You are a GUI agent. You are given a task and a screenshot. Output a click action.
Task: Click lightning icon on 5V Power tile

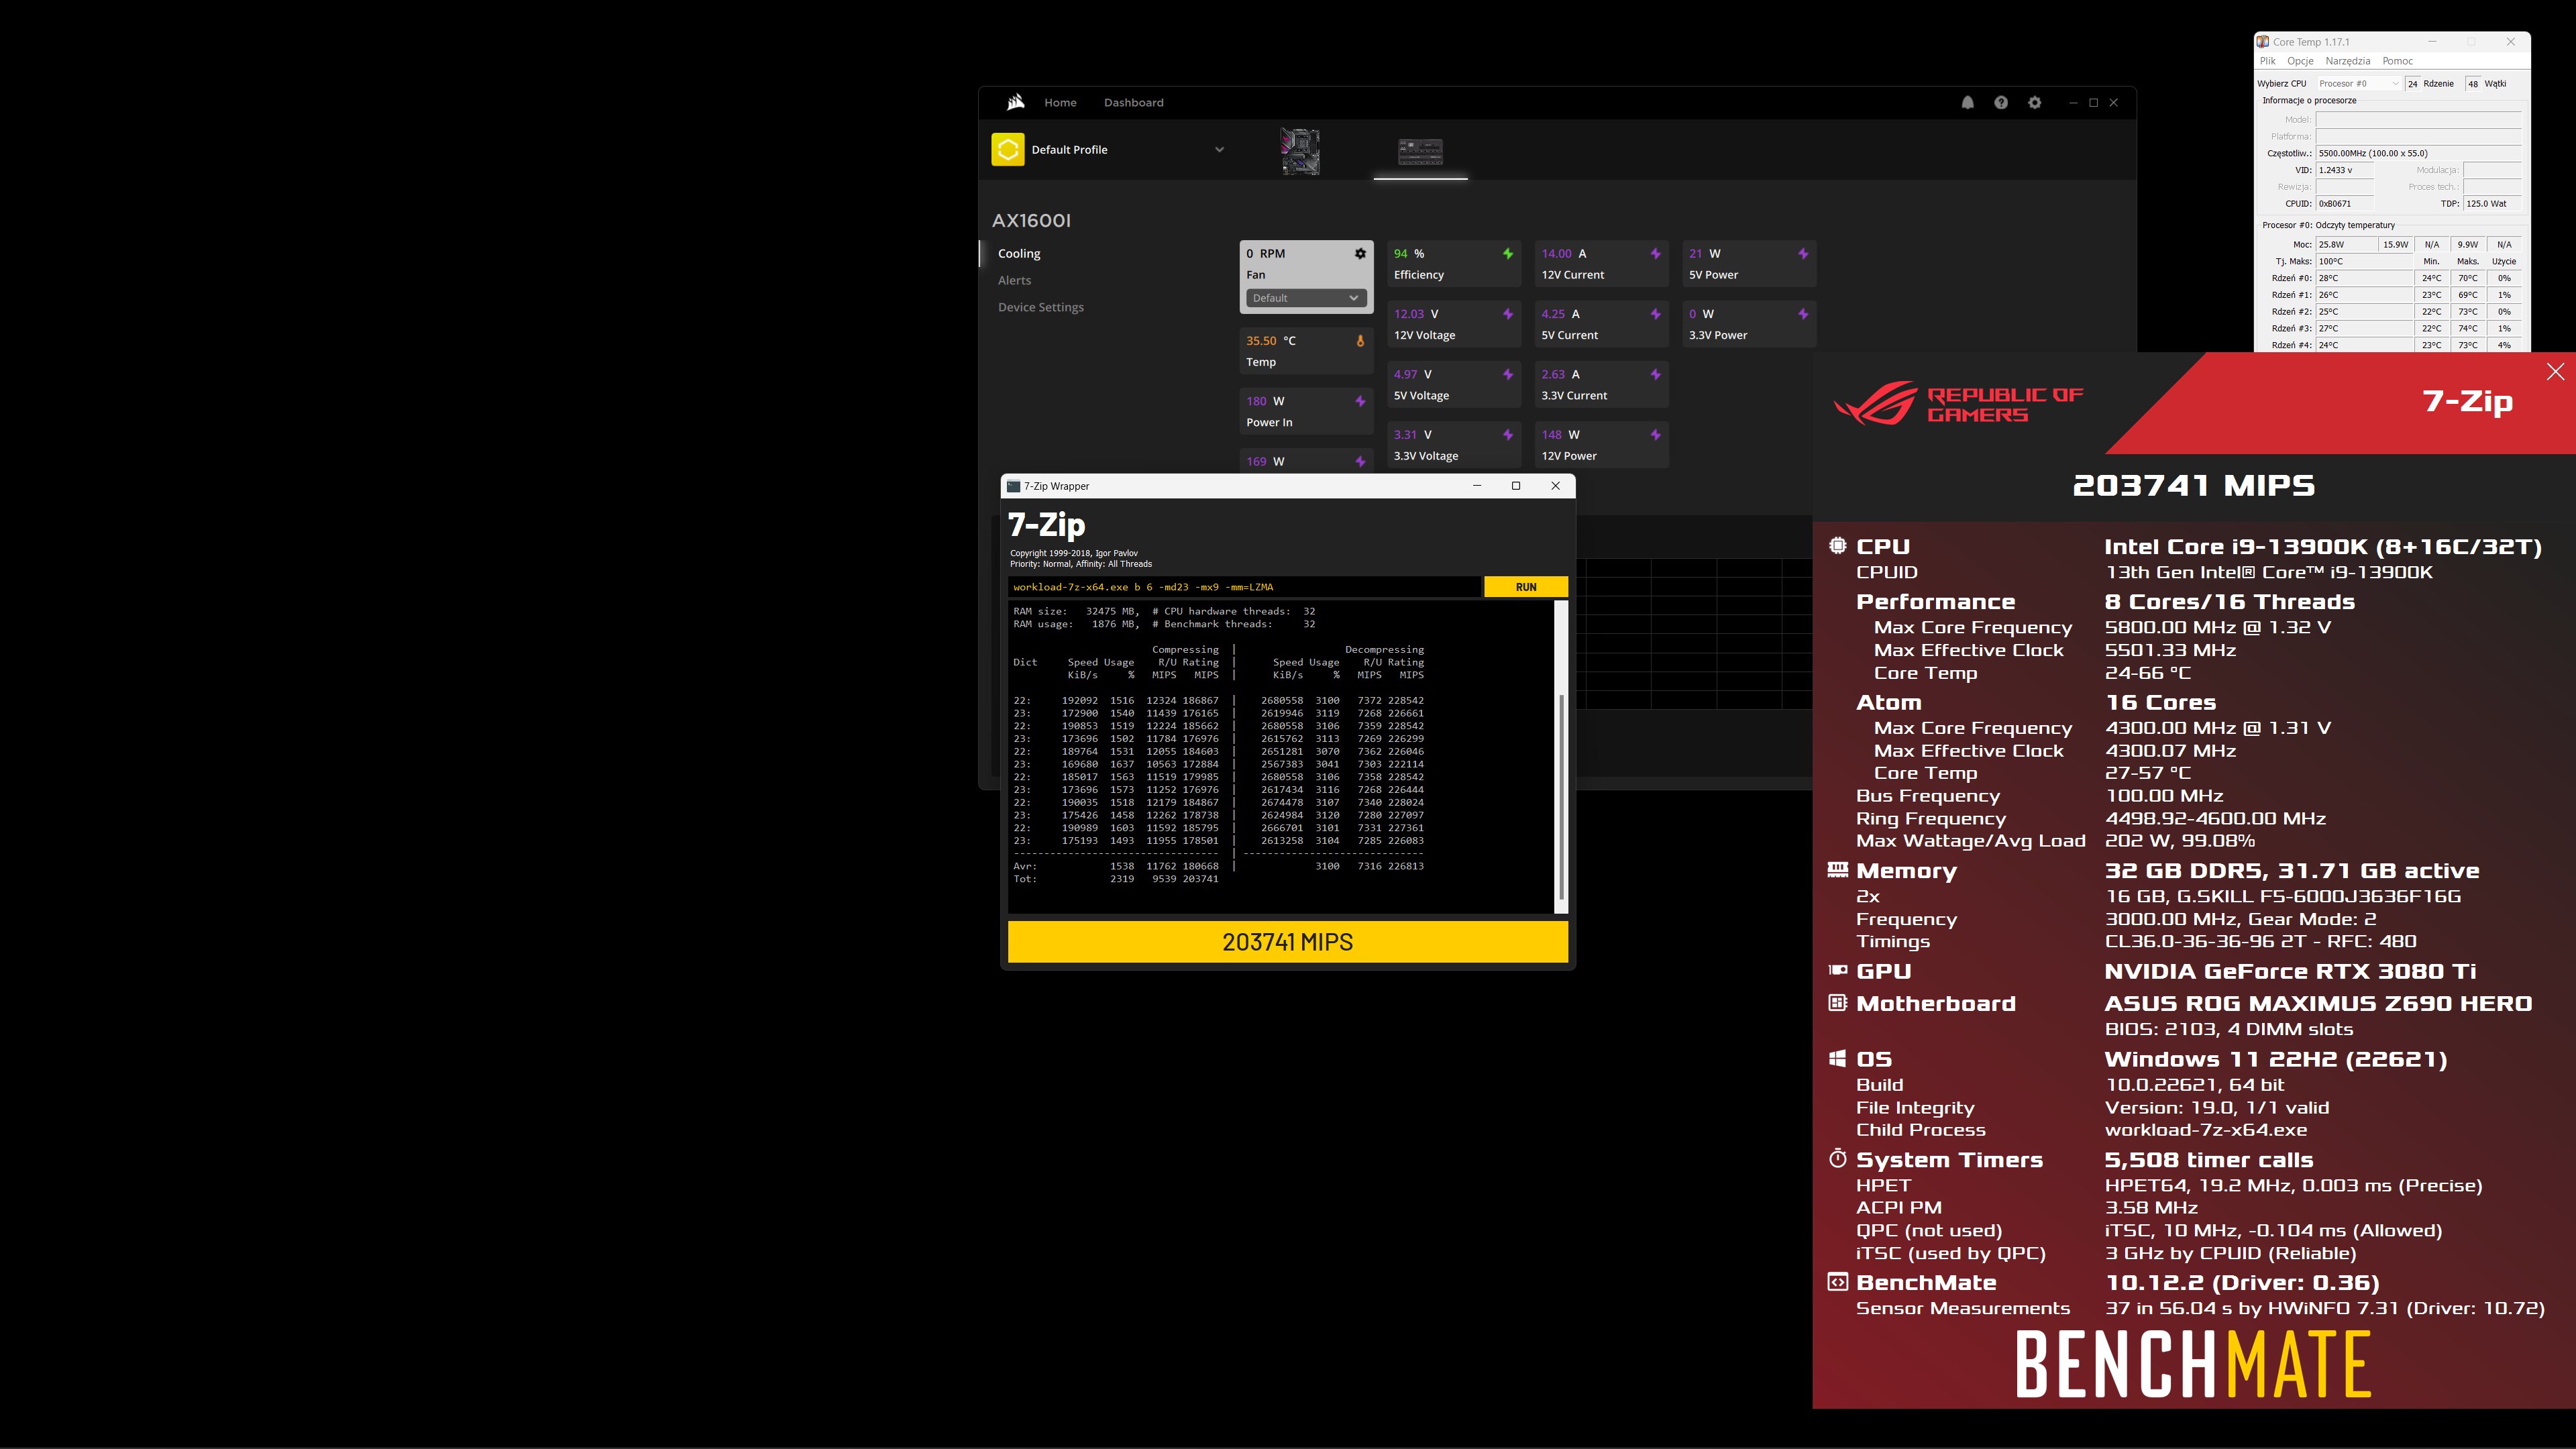click(x=1802, y=253)
